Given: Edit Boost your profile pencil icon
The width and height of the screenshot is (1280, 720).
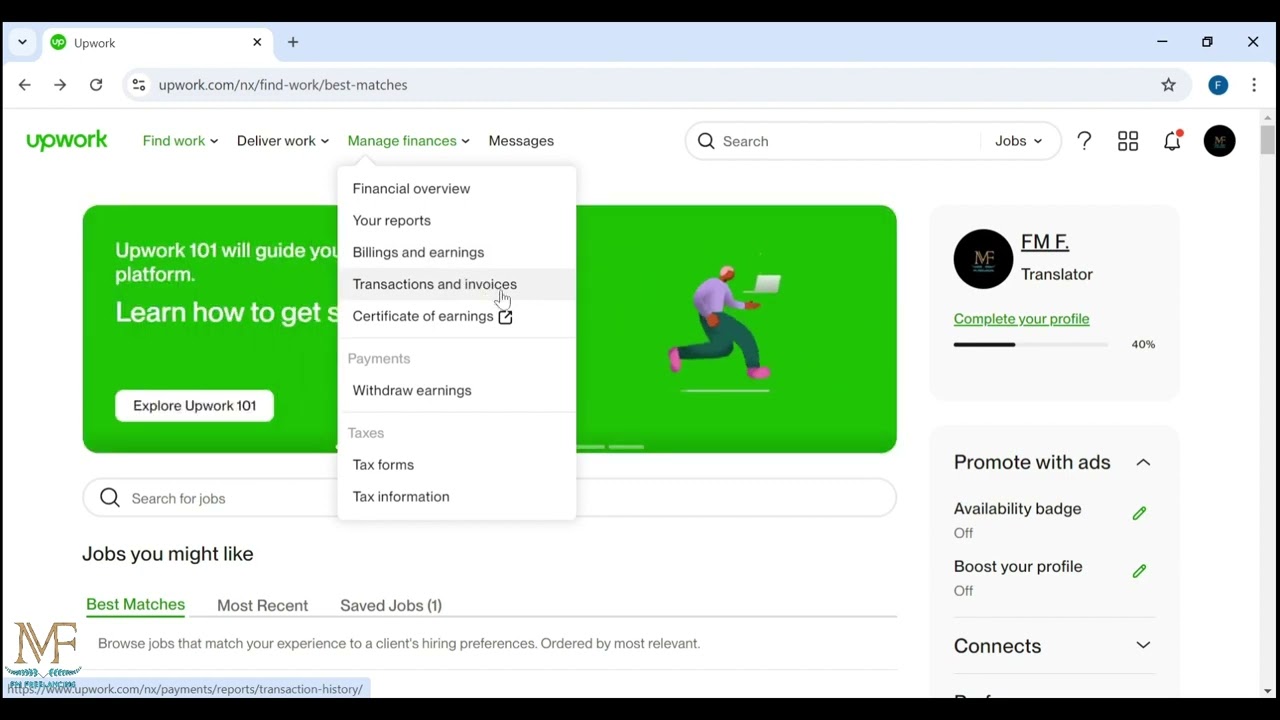Looking at the screenshot, I should [x=1139, y=571].
